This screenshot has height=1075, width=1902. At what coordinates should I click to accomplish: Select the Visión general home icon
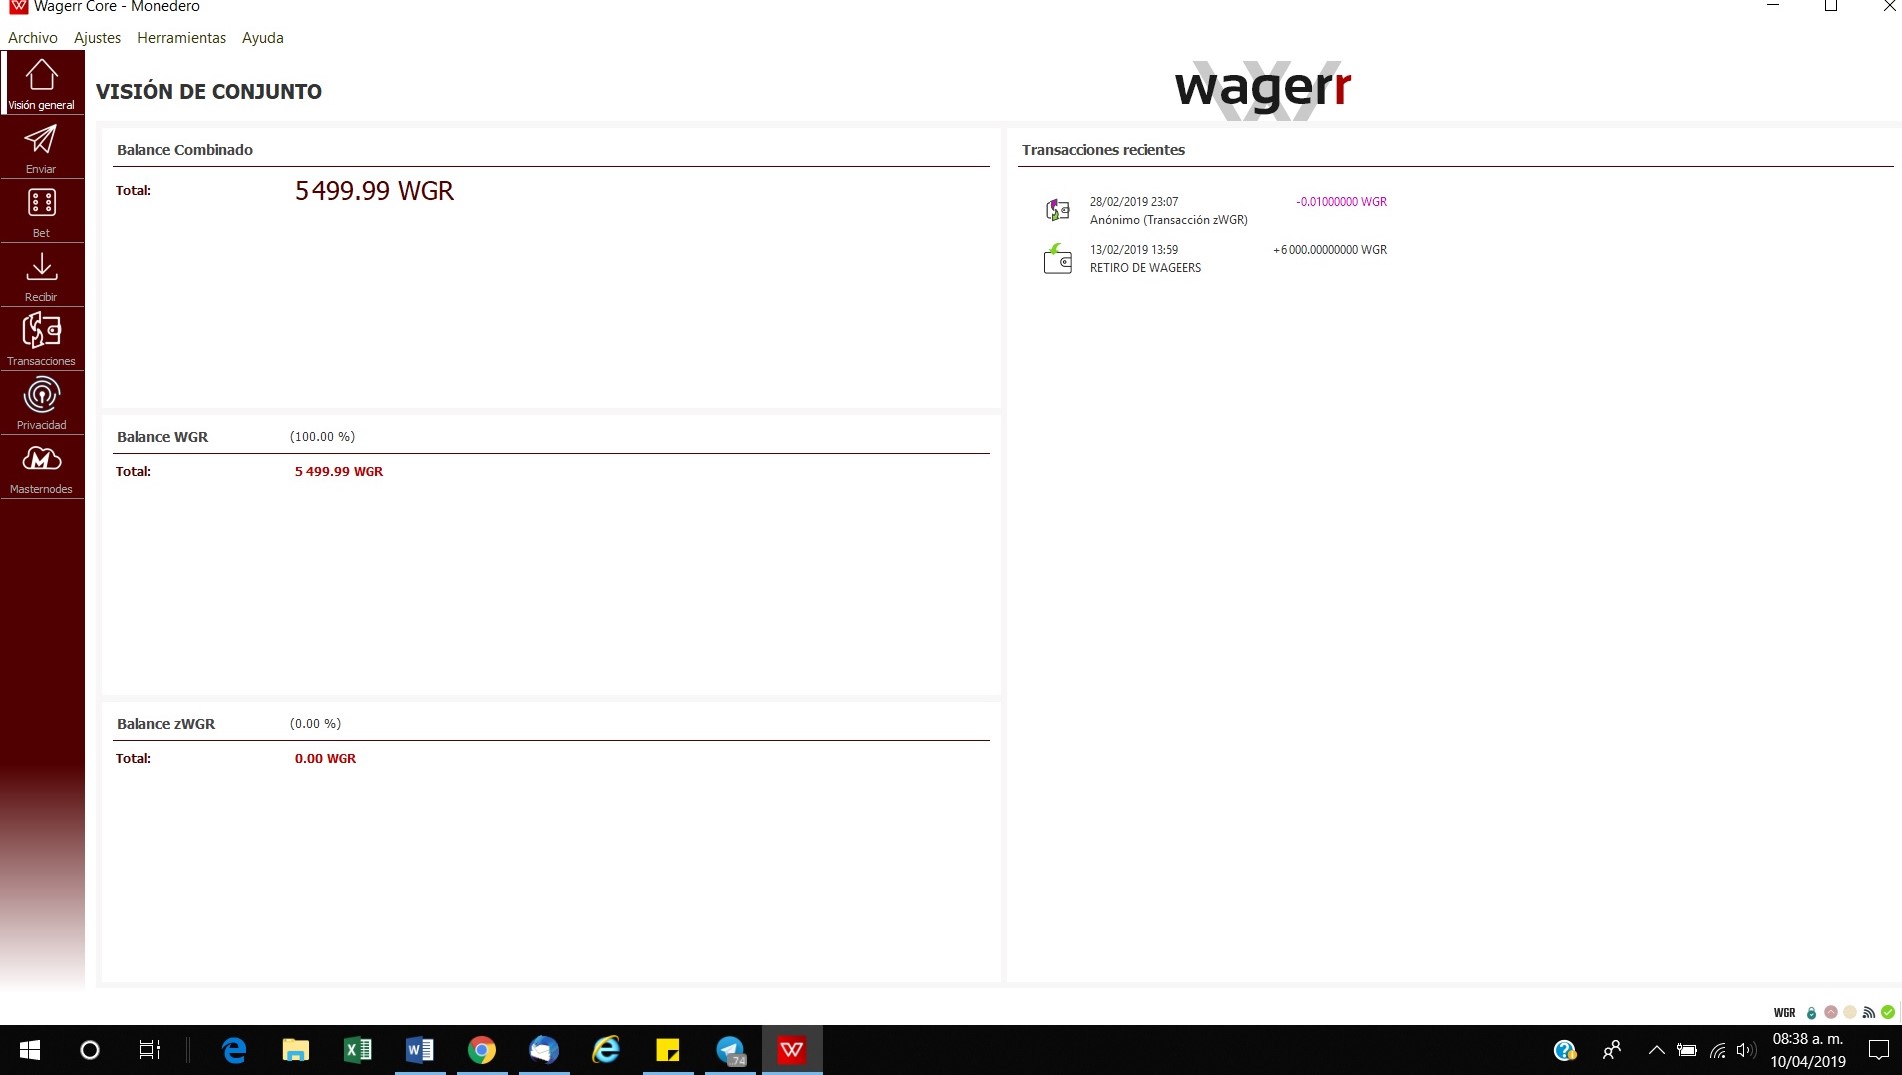[41, 83]
